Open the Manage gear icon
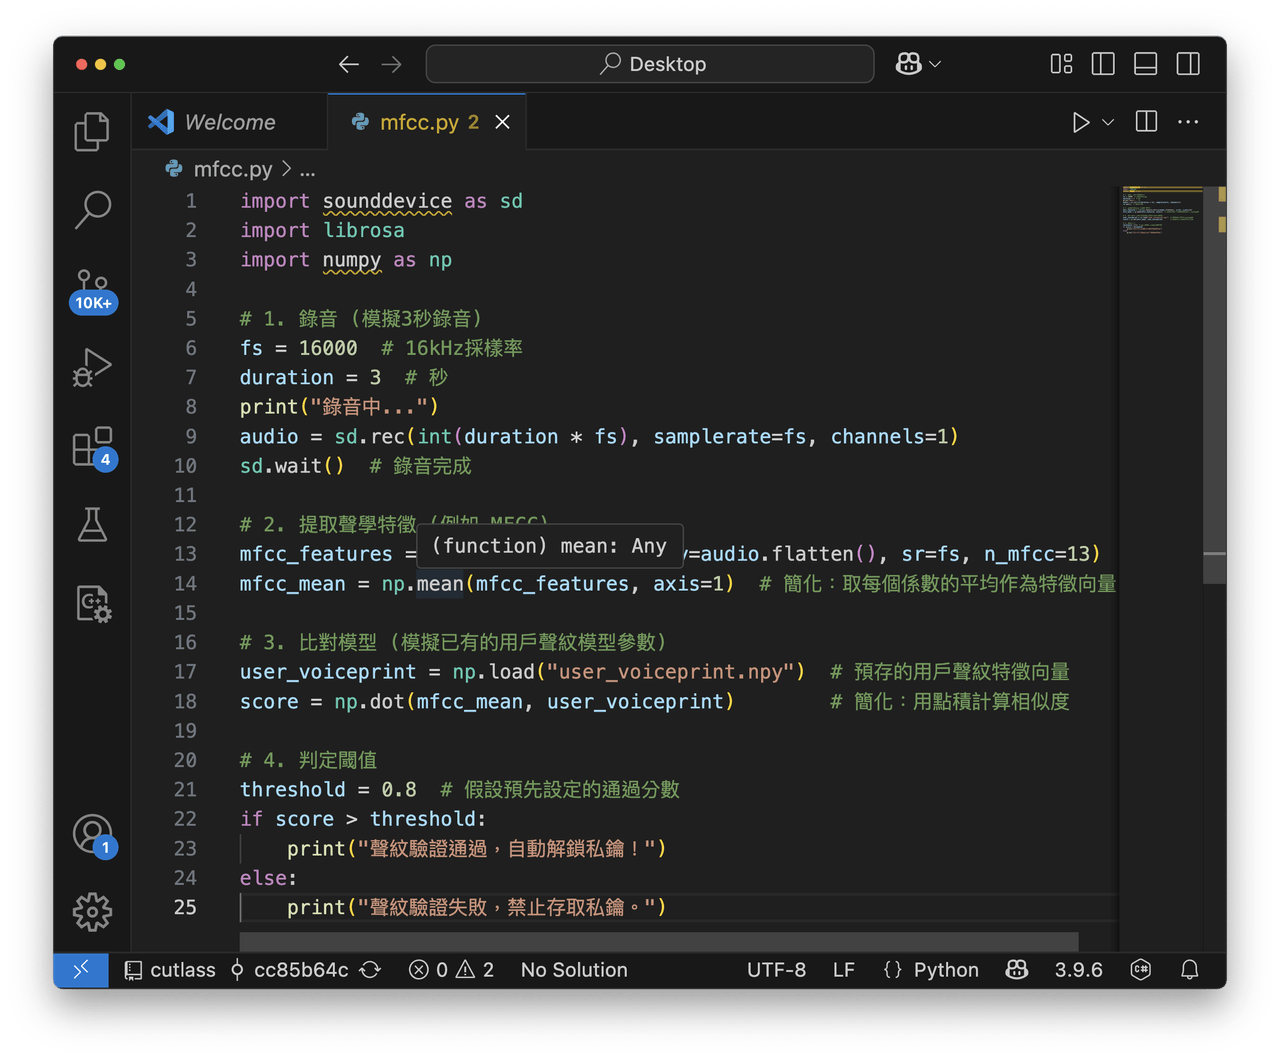The width and height of the screenshot is (1280, 1059). tap(92, 911)
